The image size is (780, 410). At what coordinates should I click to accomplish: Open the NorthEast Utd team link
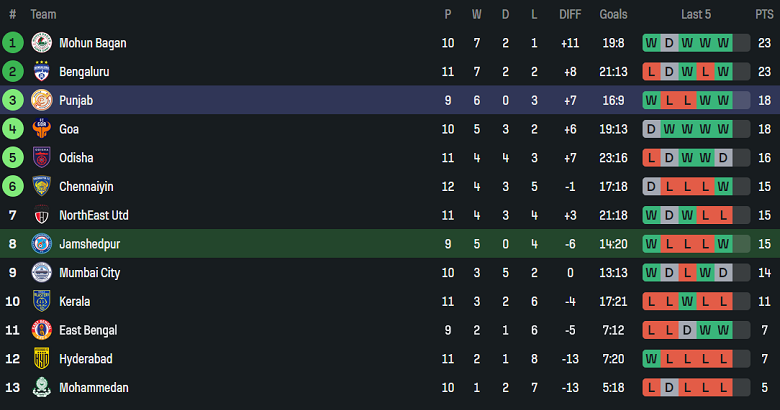(x=94, y=215)
